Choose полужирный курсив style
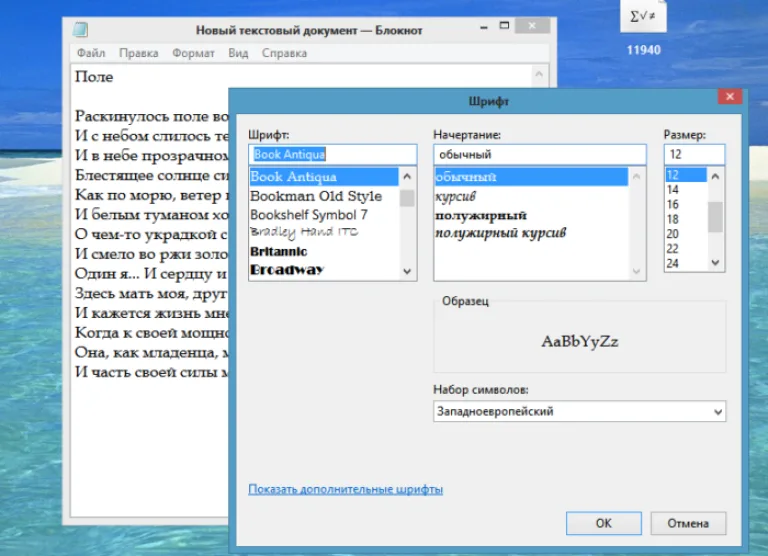 click(x=531, y=233)
